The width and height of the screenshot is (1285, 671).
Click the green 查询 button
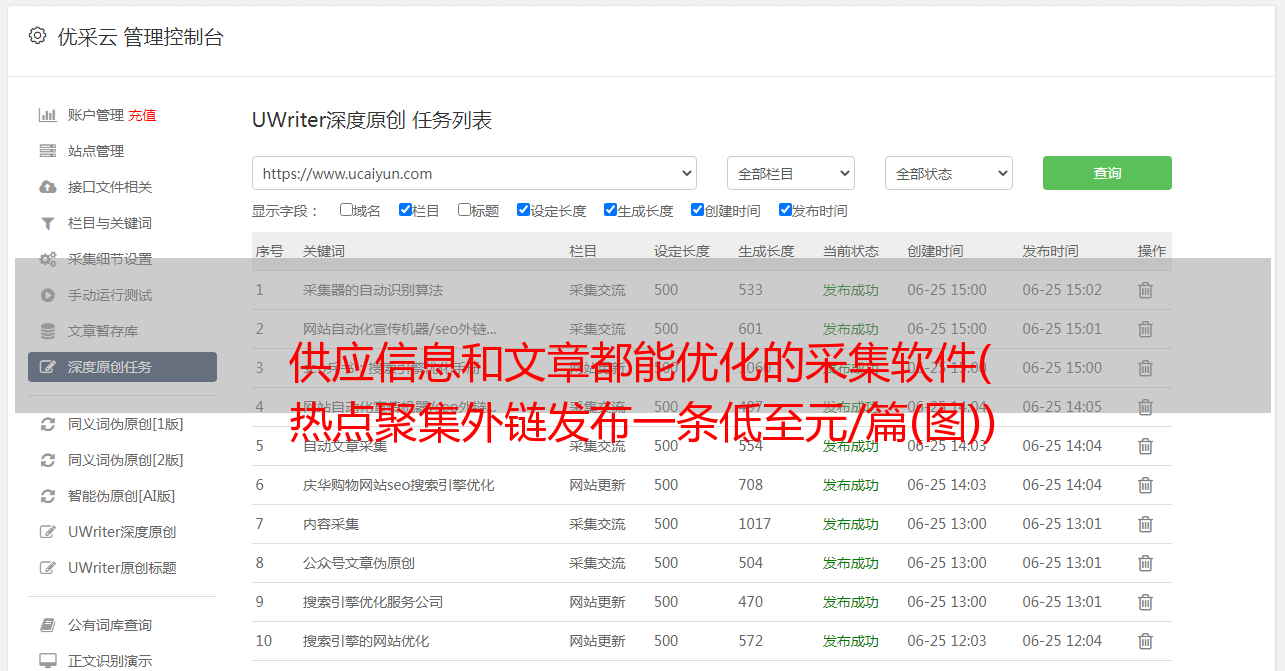(1106, 173)
